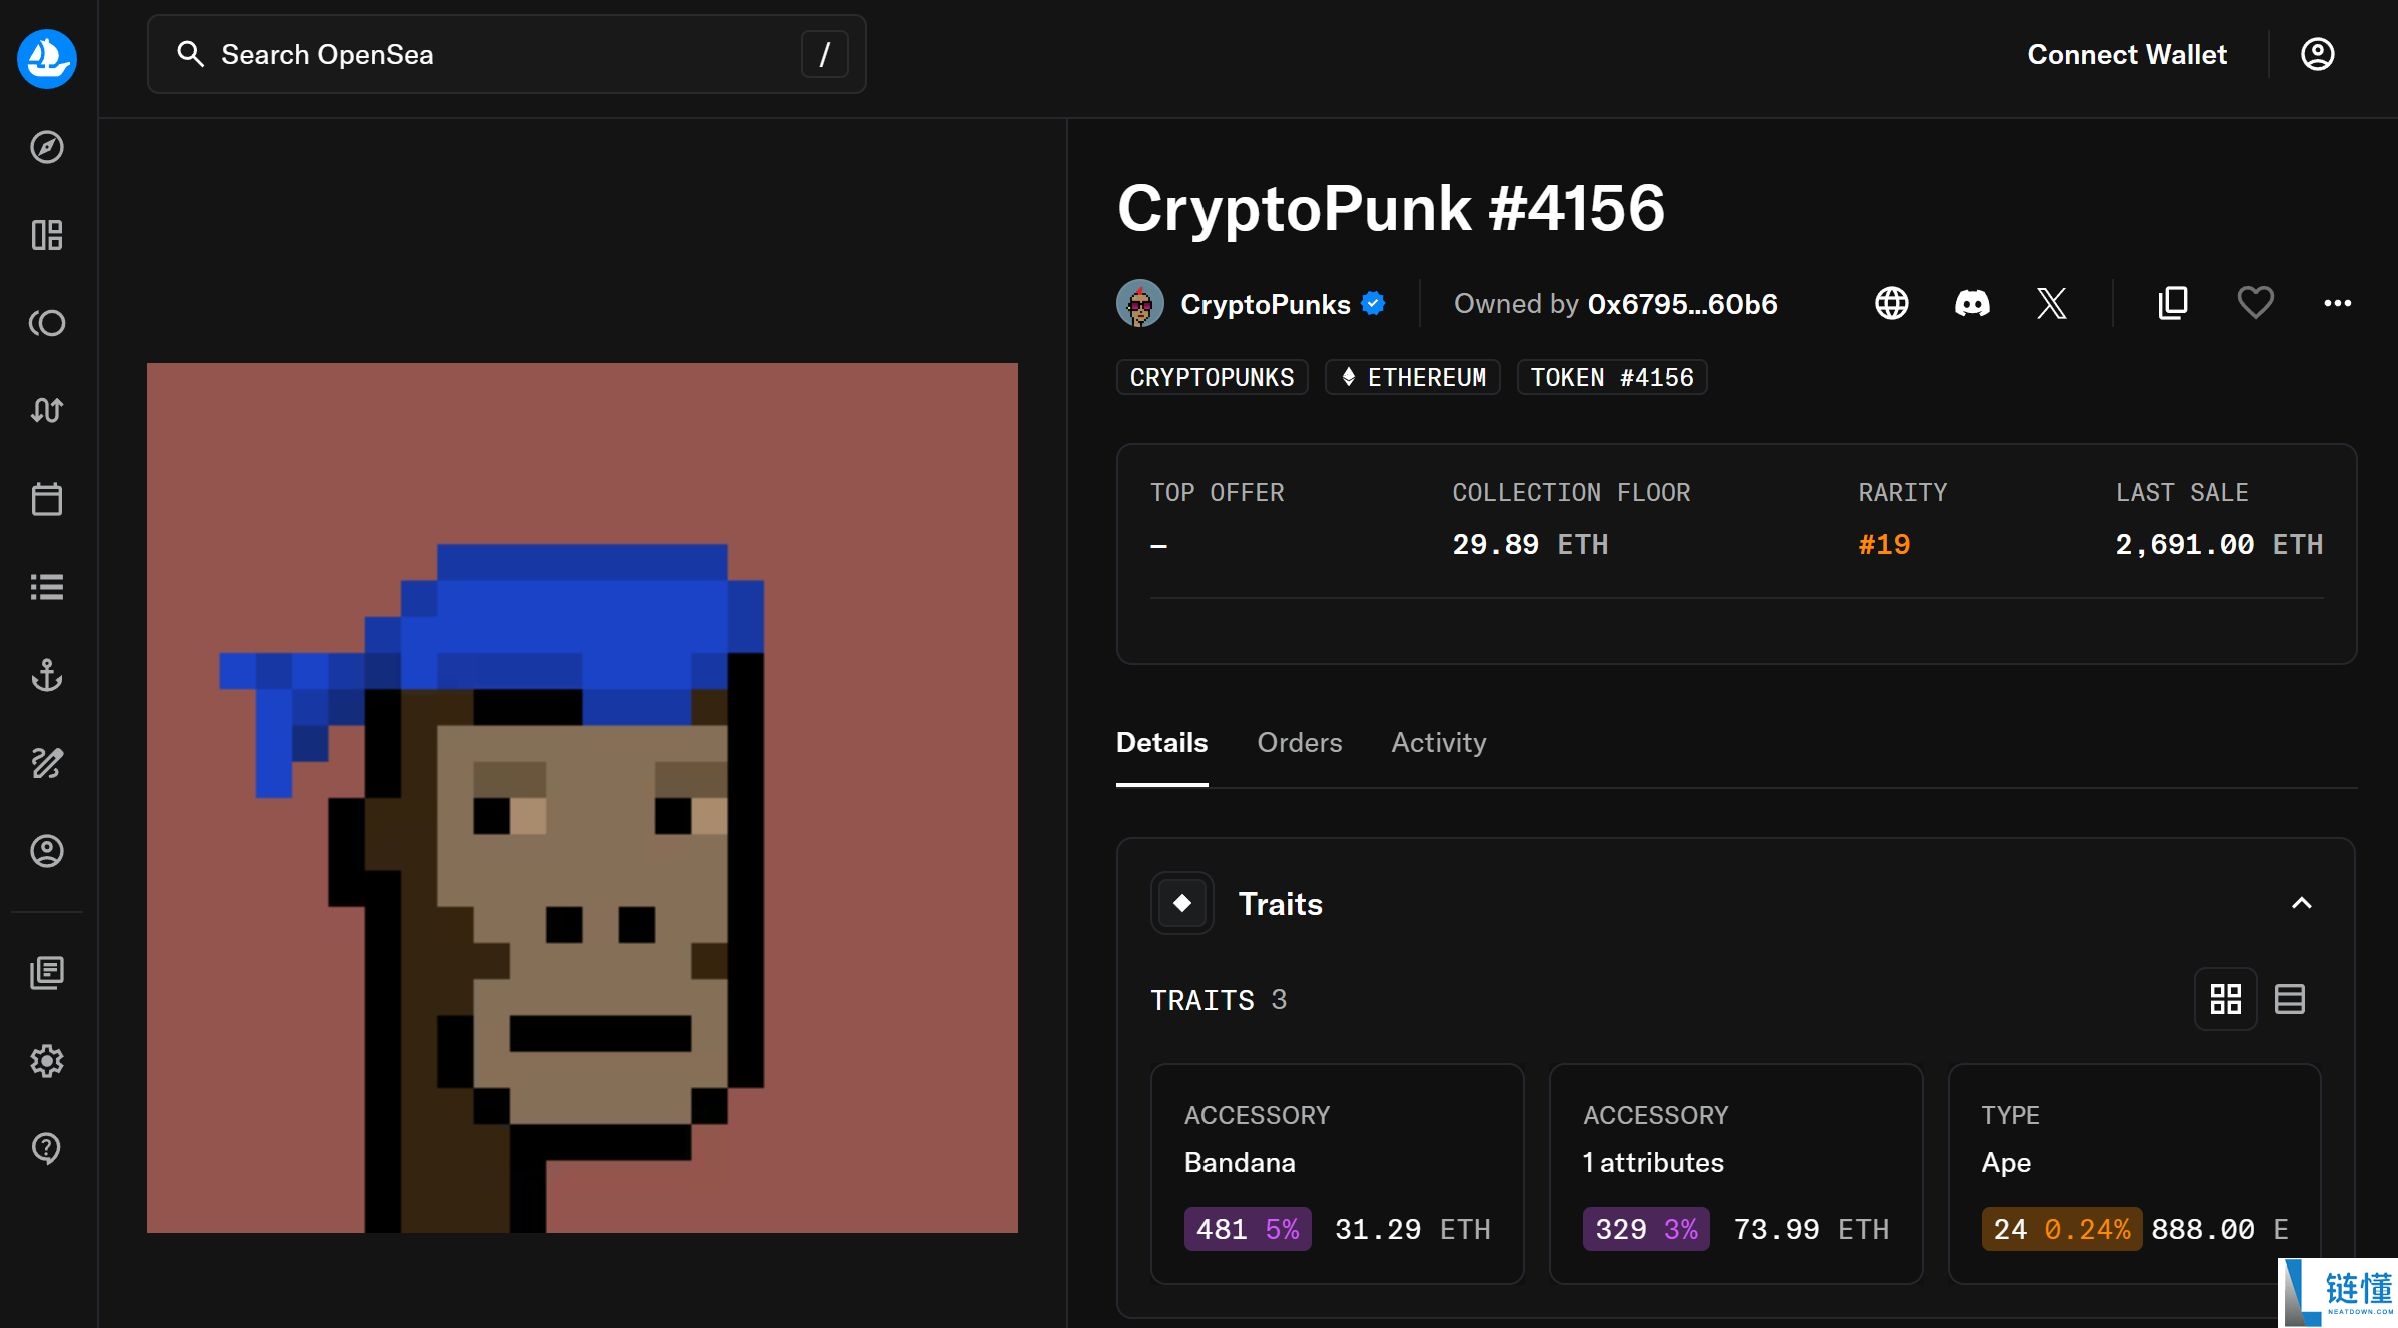This screenshot has height=1328, width=2398.
Task: Open the CryptoPunks collection avatar
Action: click(1140, 303)
